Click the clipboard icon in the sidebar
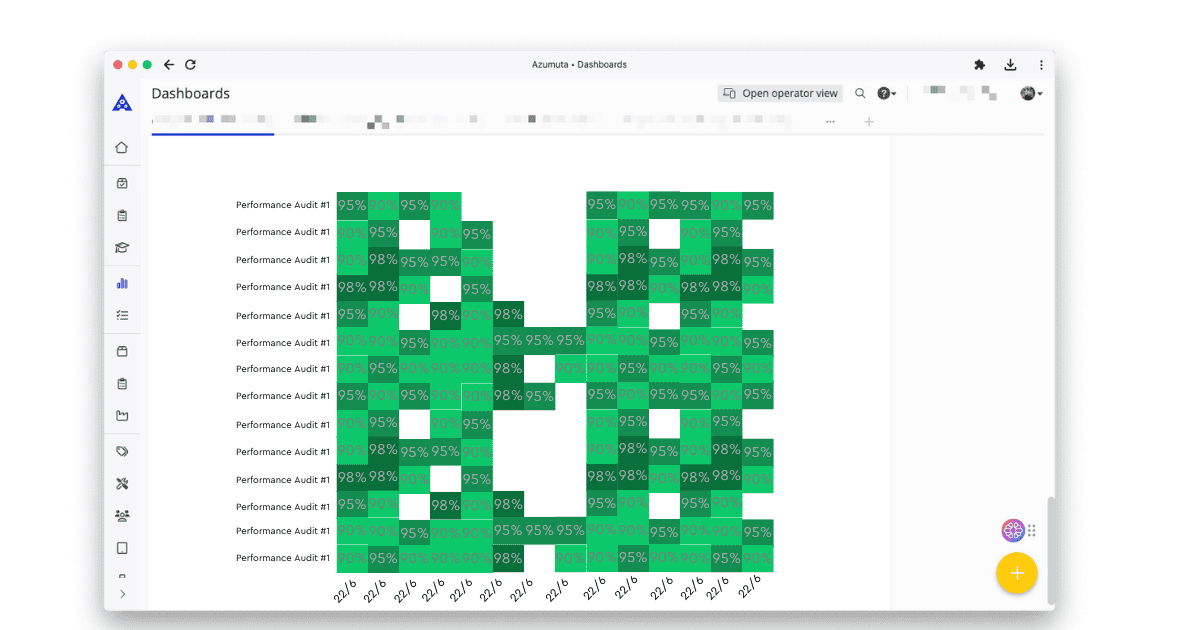This screenshot has width=1200, height=630. click(122, 215)
